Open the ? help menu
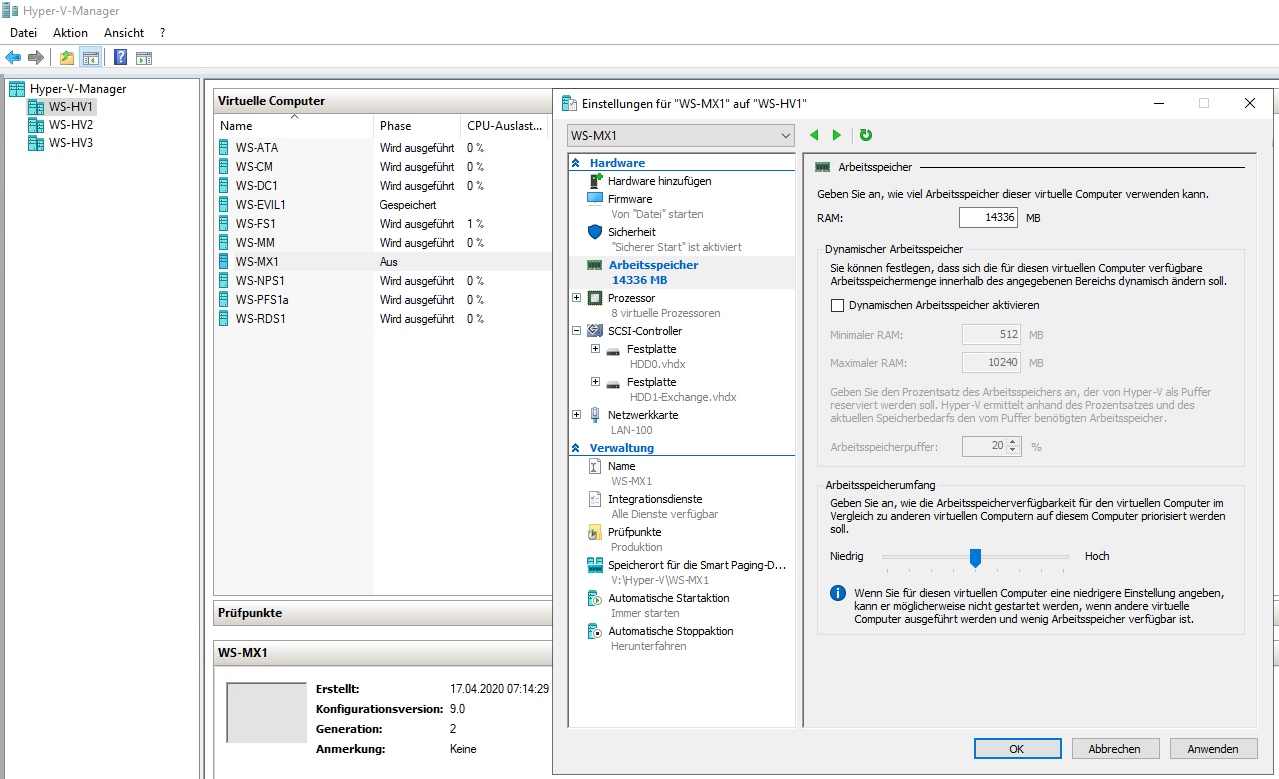Screen dimensions: 1279x779 coord(162,33)
